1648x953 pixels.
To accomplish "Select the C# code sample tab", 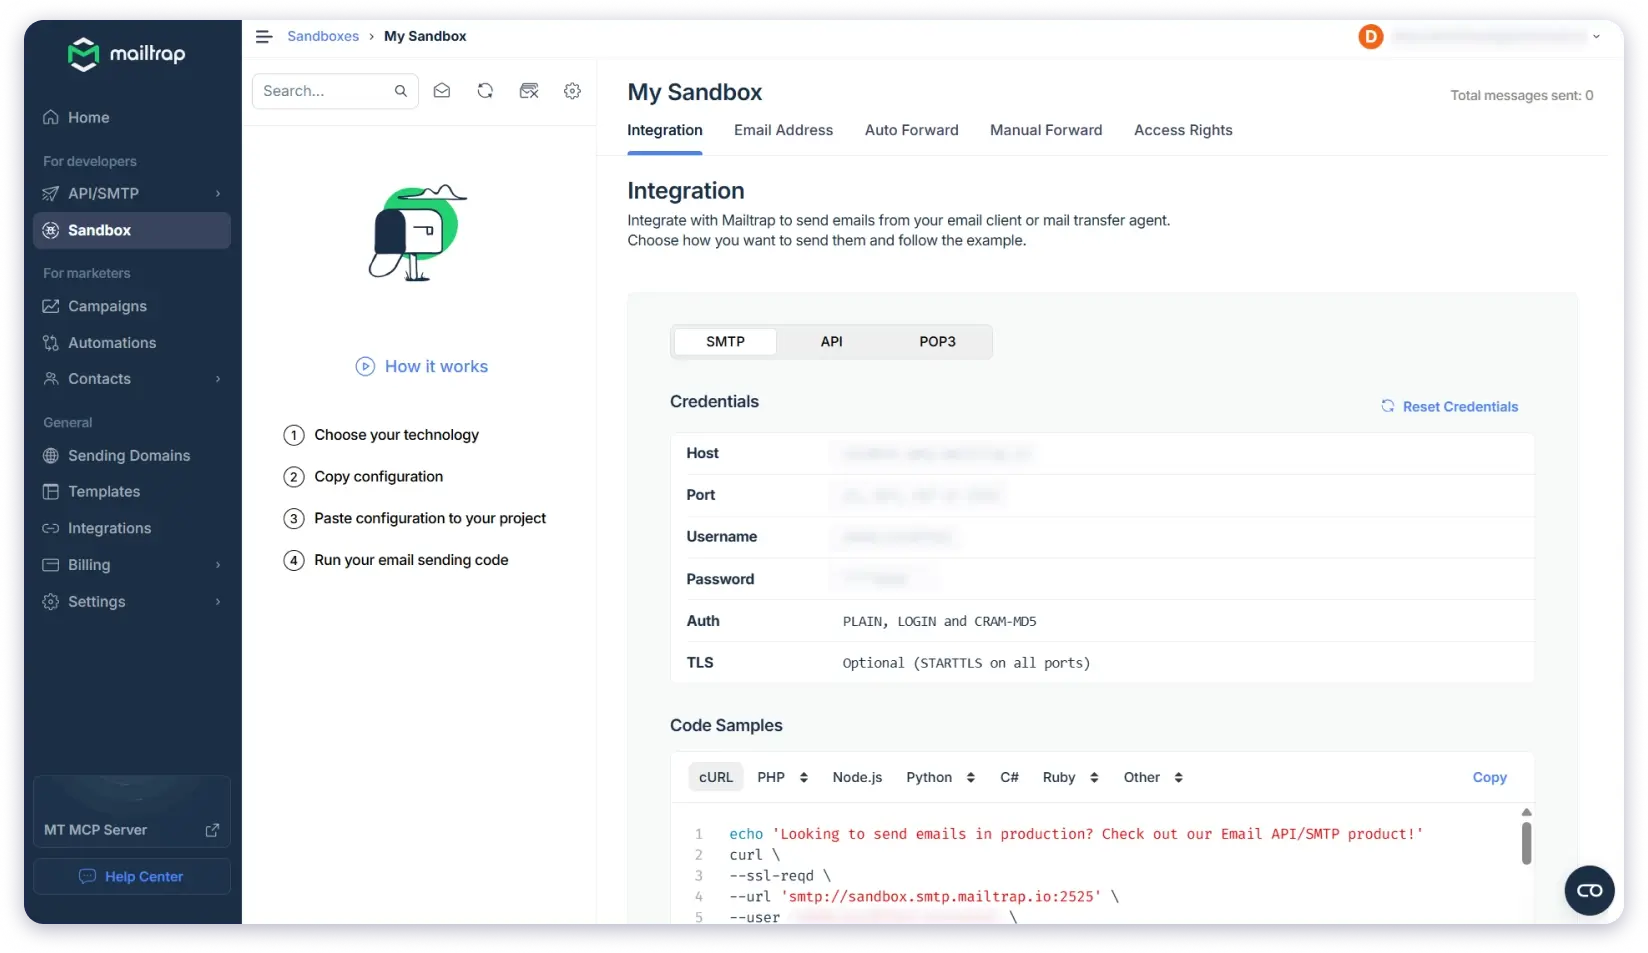I will coord(1009,778).
